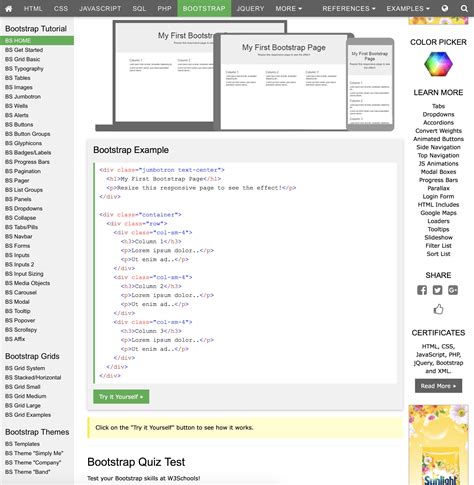This screenshot has height=485, width=474.
Task: Open Accordions link under Learn More
Action: 438,123
